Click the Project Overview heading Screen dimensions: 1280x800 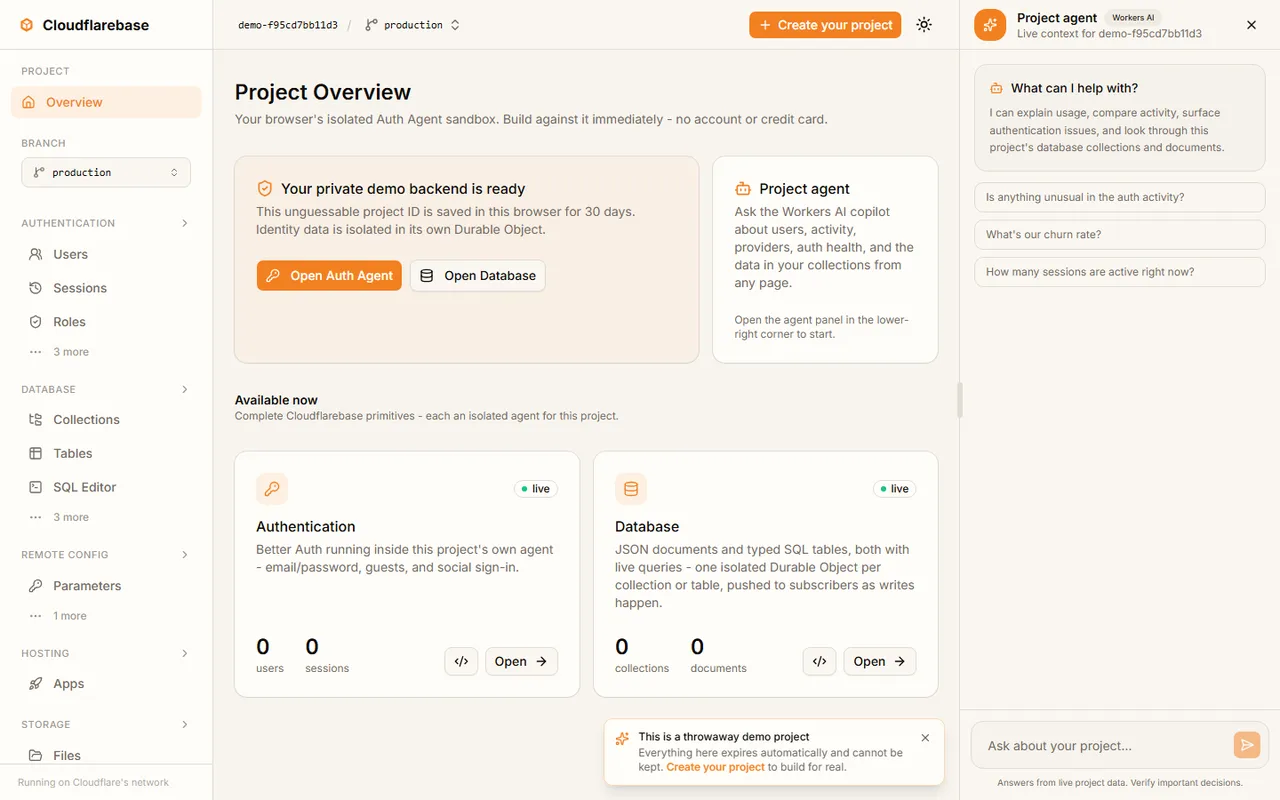[323, 92]
